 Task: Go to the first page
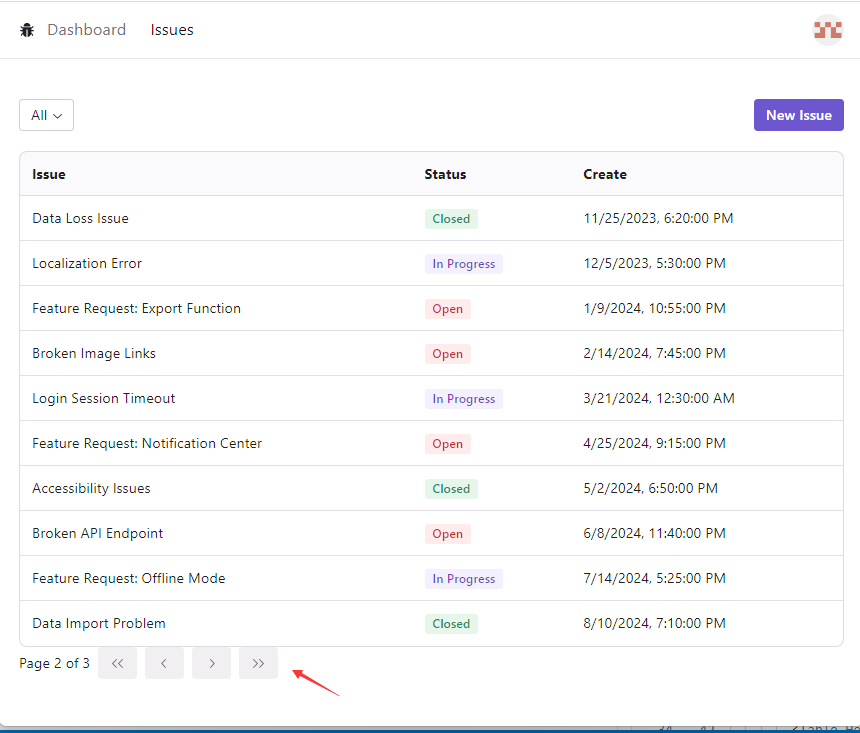[117, 663]
